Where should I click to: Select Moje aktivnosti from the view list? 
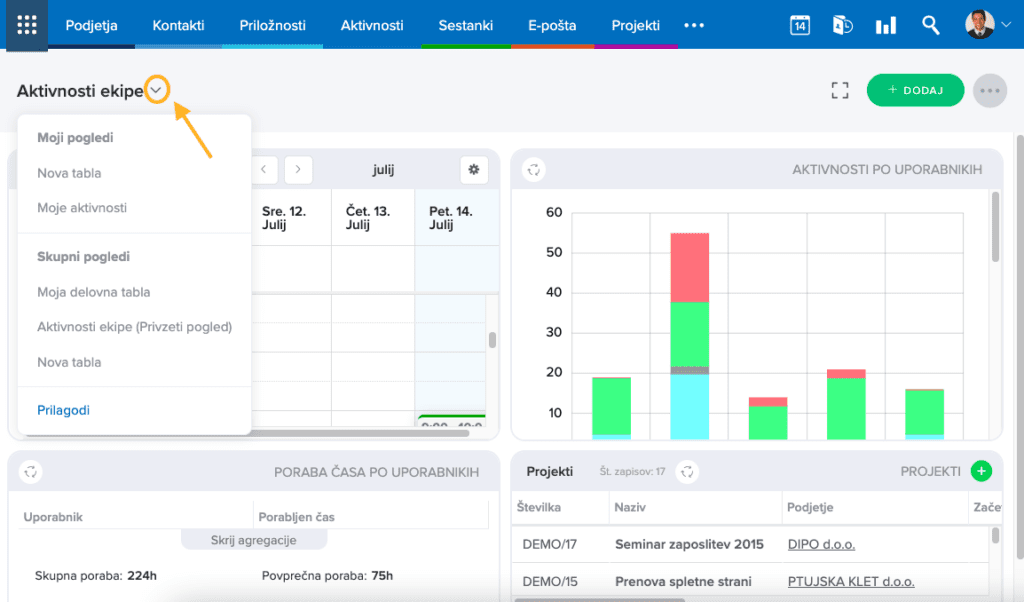(x=82, y=208)
